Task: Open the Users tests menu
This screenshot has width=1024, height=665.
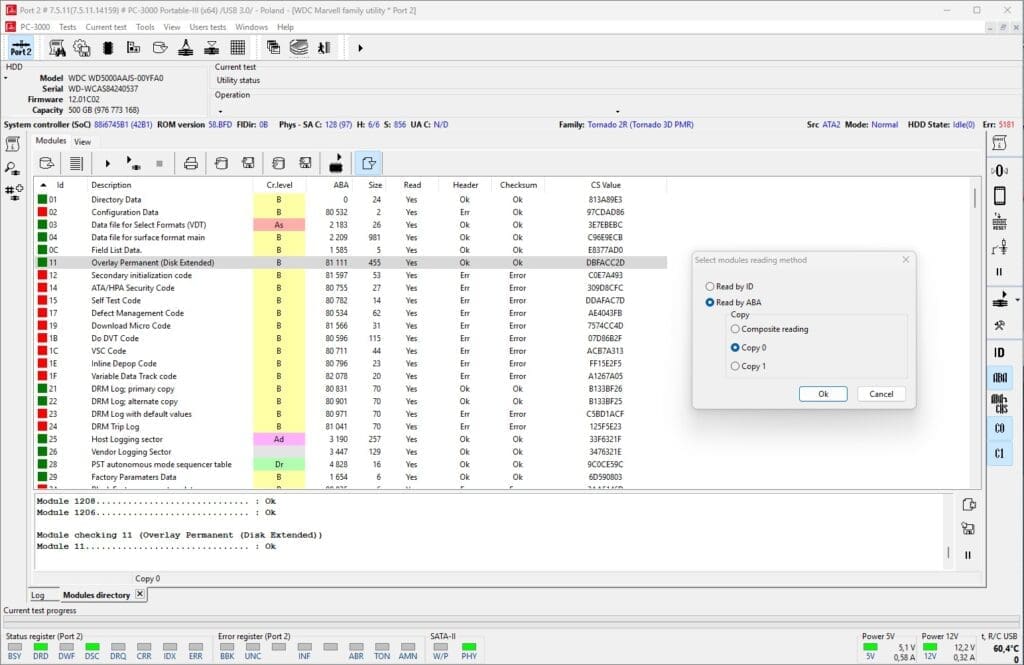Action: [208, 27]
